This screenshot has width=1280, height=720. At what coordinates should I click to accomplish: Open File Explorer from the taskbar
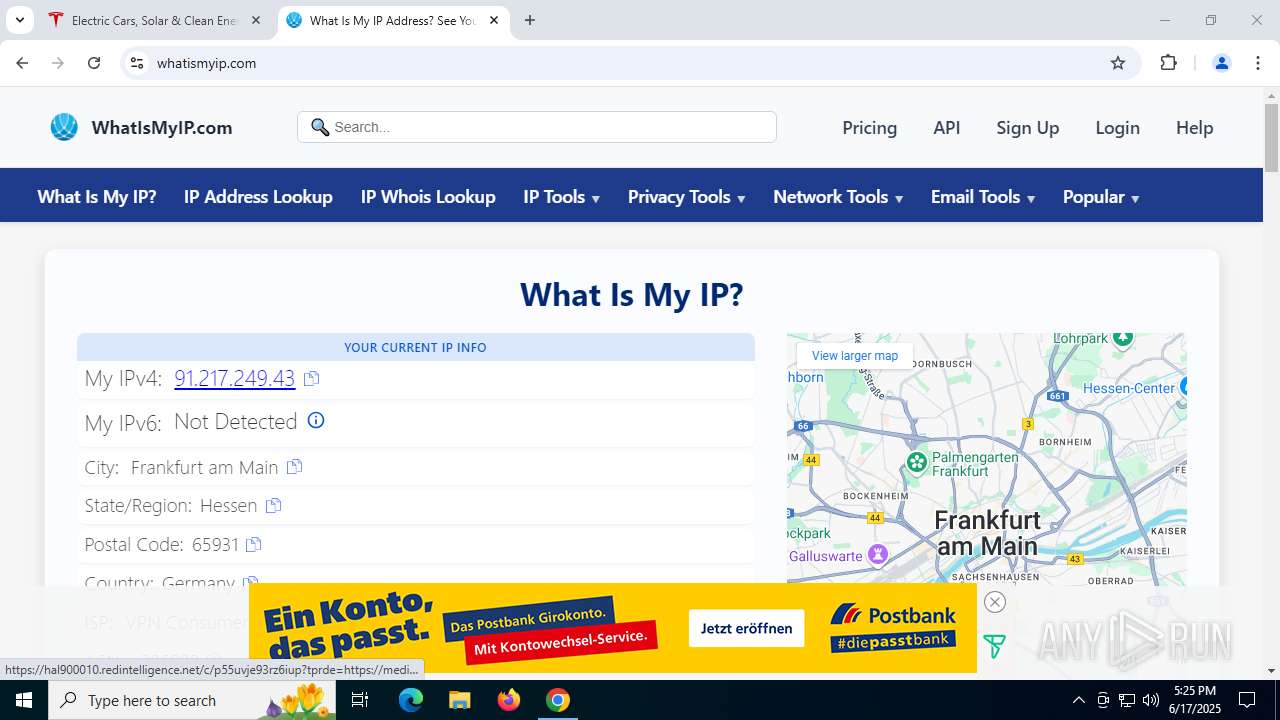(459, 700)
